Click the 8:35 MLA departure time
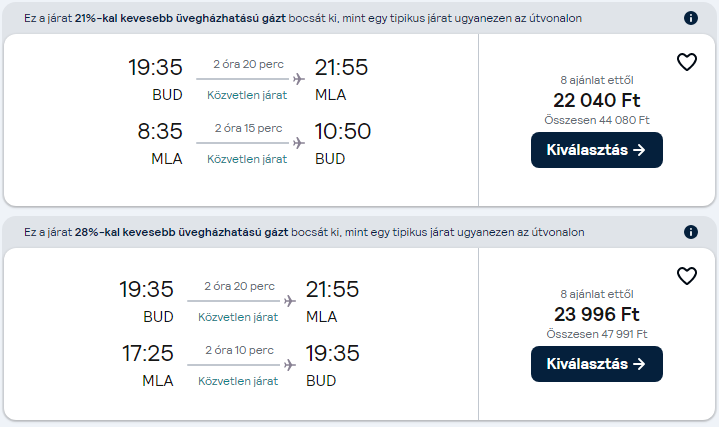Image resolution: width=719 pixels, height=427 pixels. 160,132
